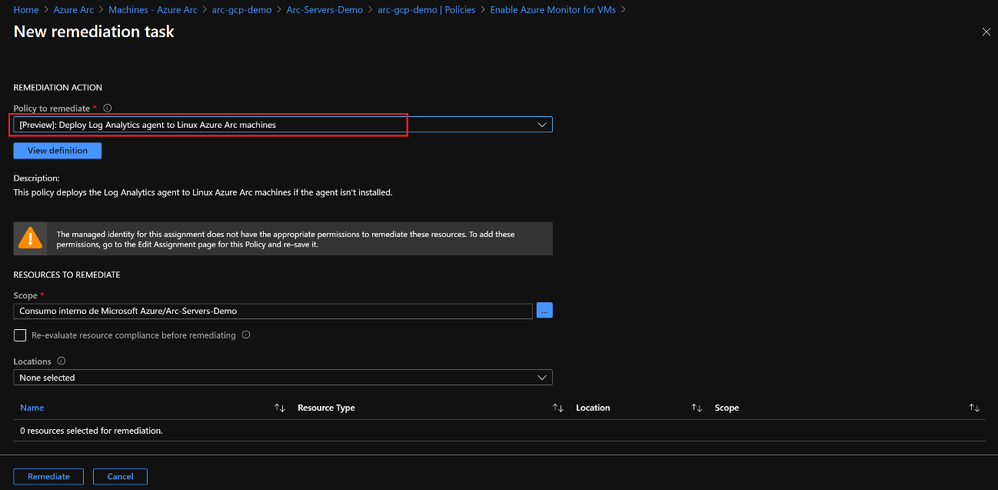Show info for Re-evaluate resource compliance
The image size is (998, 490).
coord(246,335)
